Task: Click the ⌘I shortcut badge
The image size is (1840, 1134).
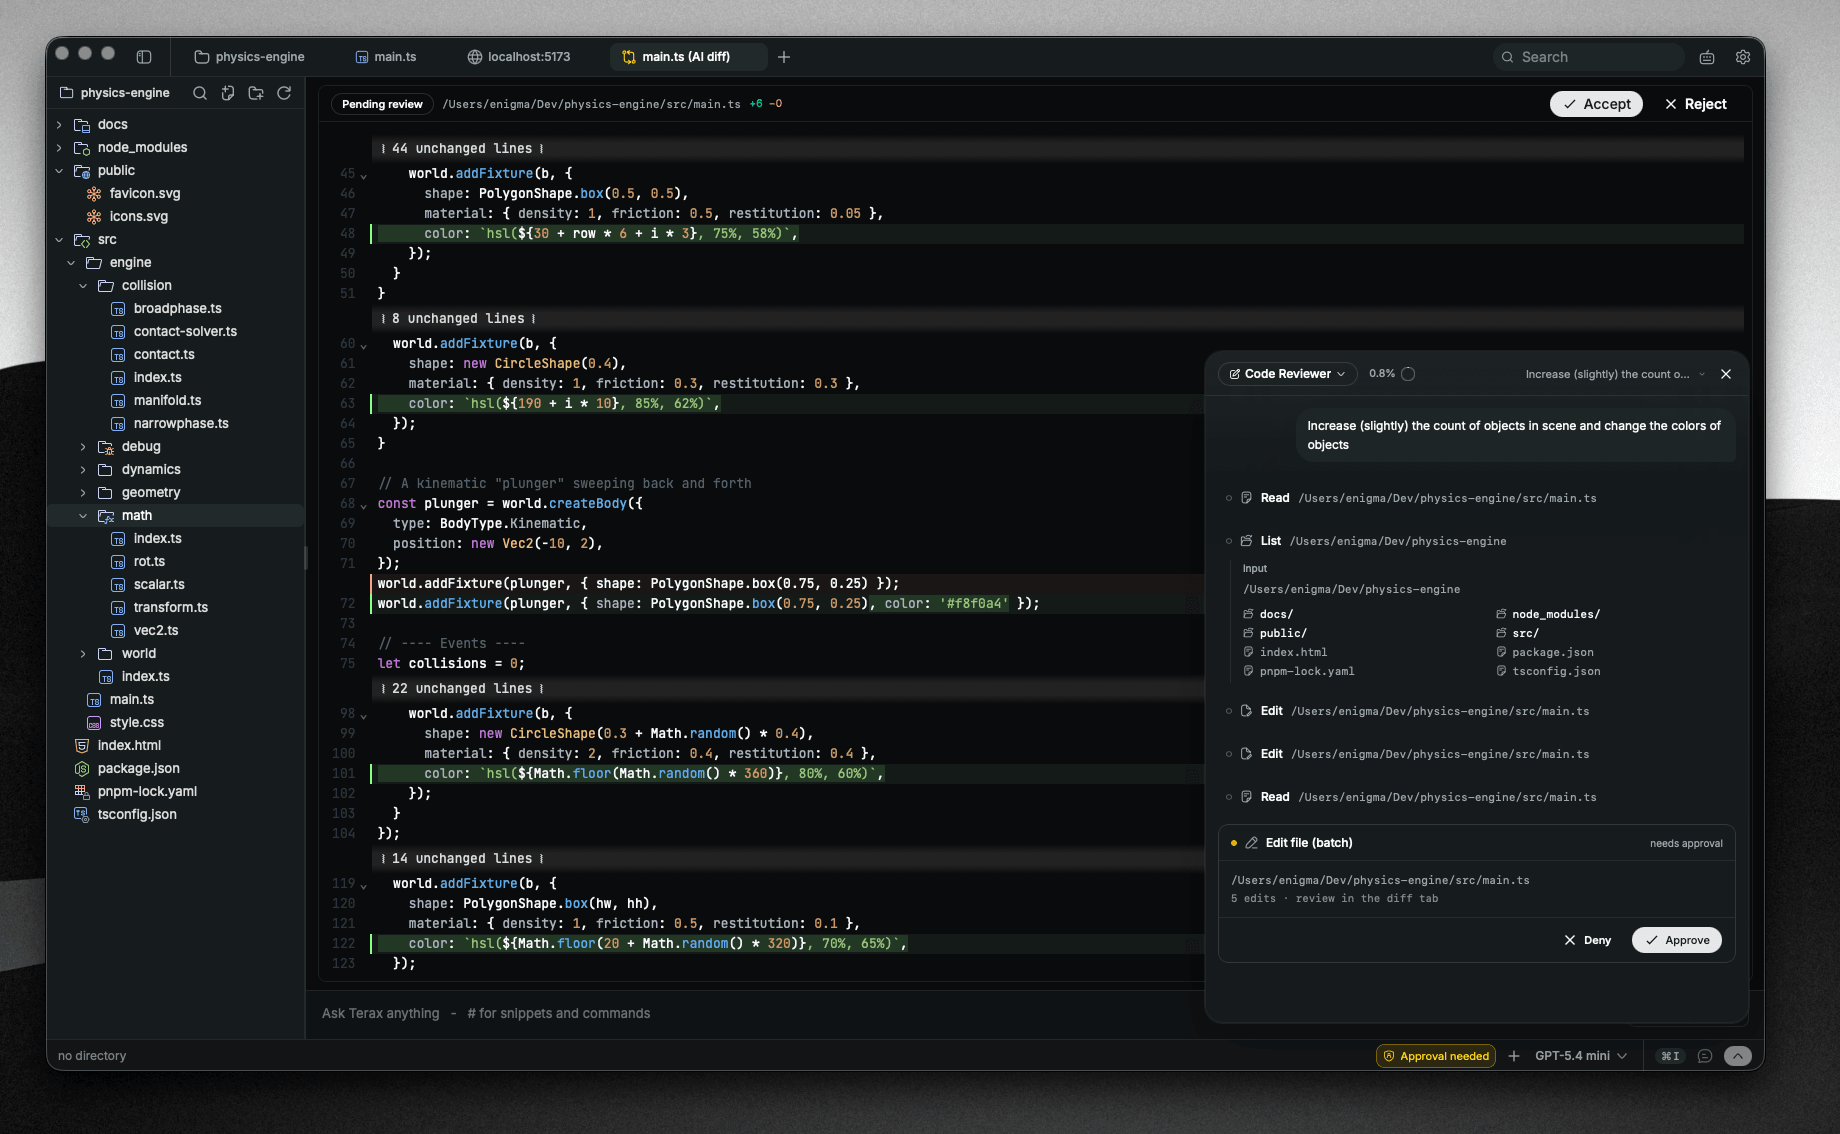Action: click(1670, 1056)
